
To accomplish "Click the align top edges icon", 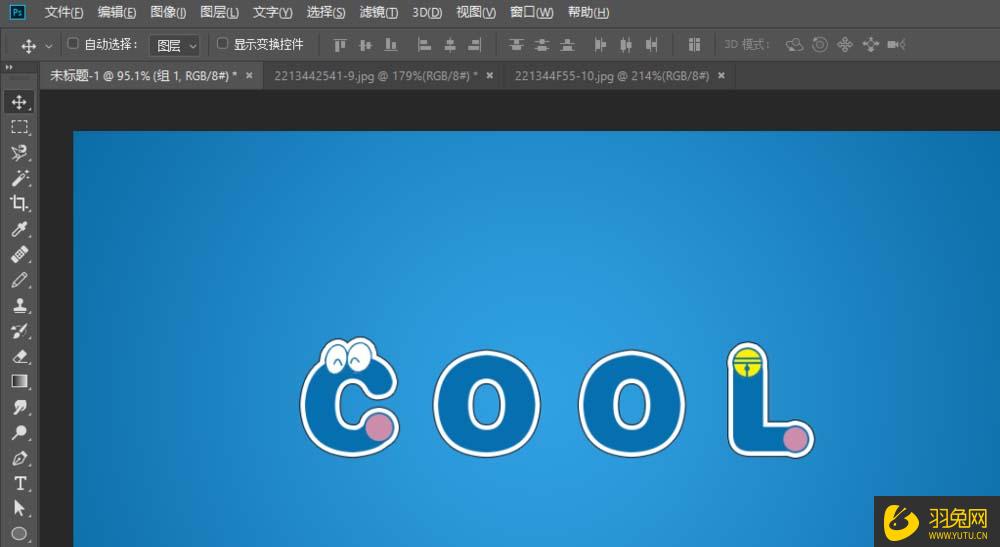I will point(340,45).
